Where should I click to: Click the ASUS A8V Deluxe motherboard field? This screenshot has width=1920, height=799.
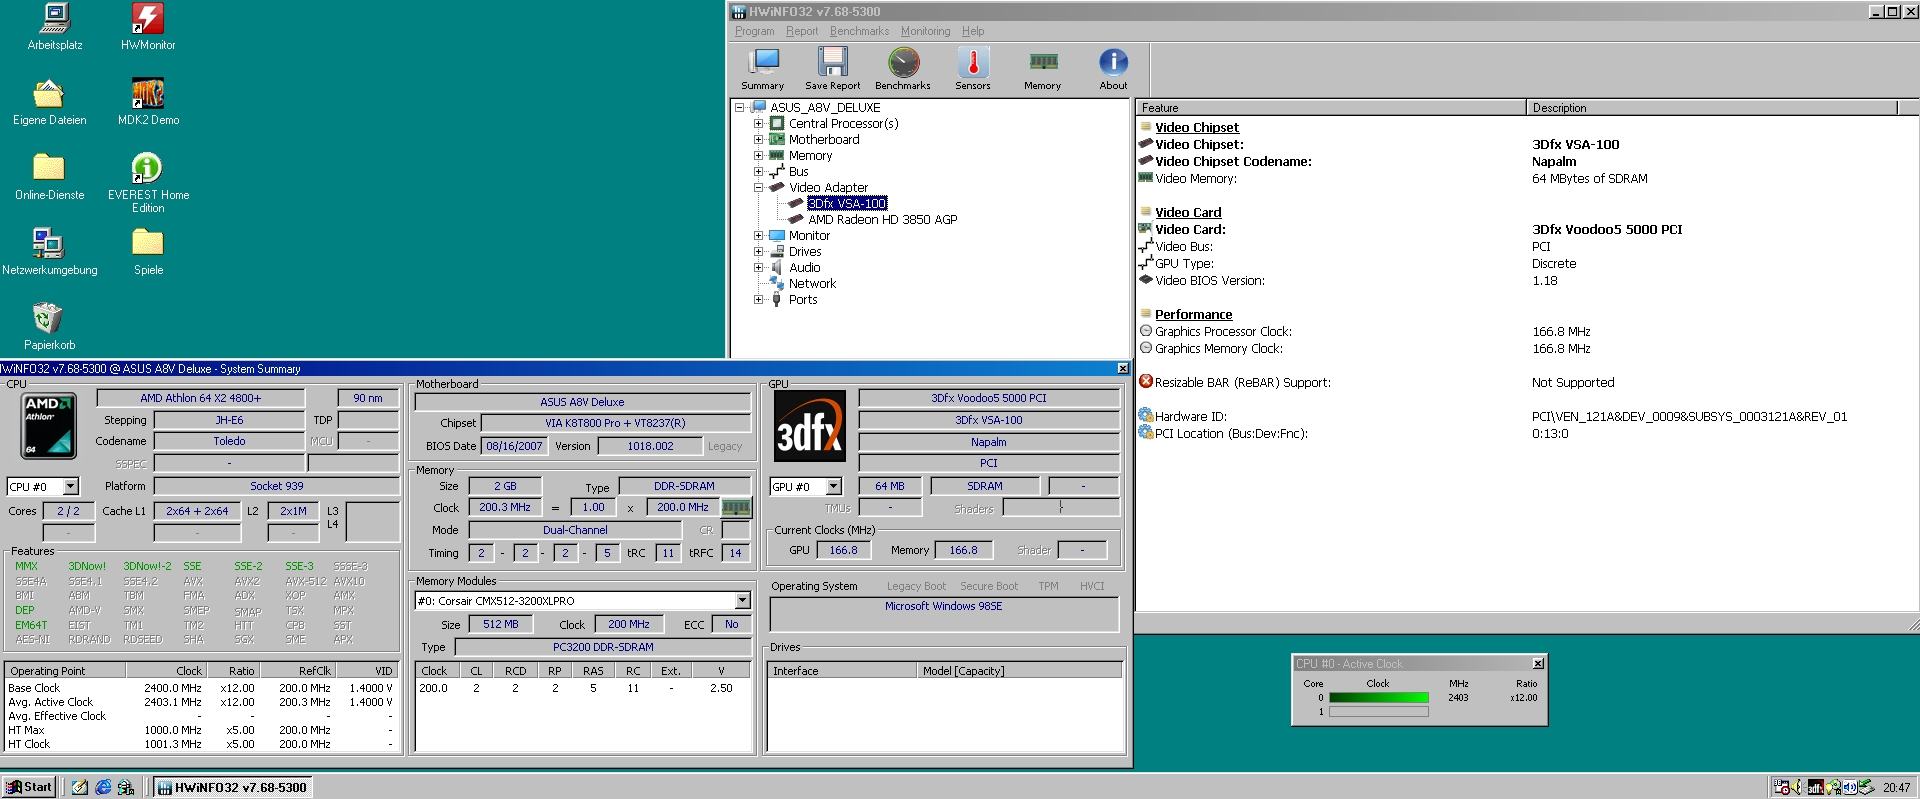click(582, 402)
